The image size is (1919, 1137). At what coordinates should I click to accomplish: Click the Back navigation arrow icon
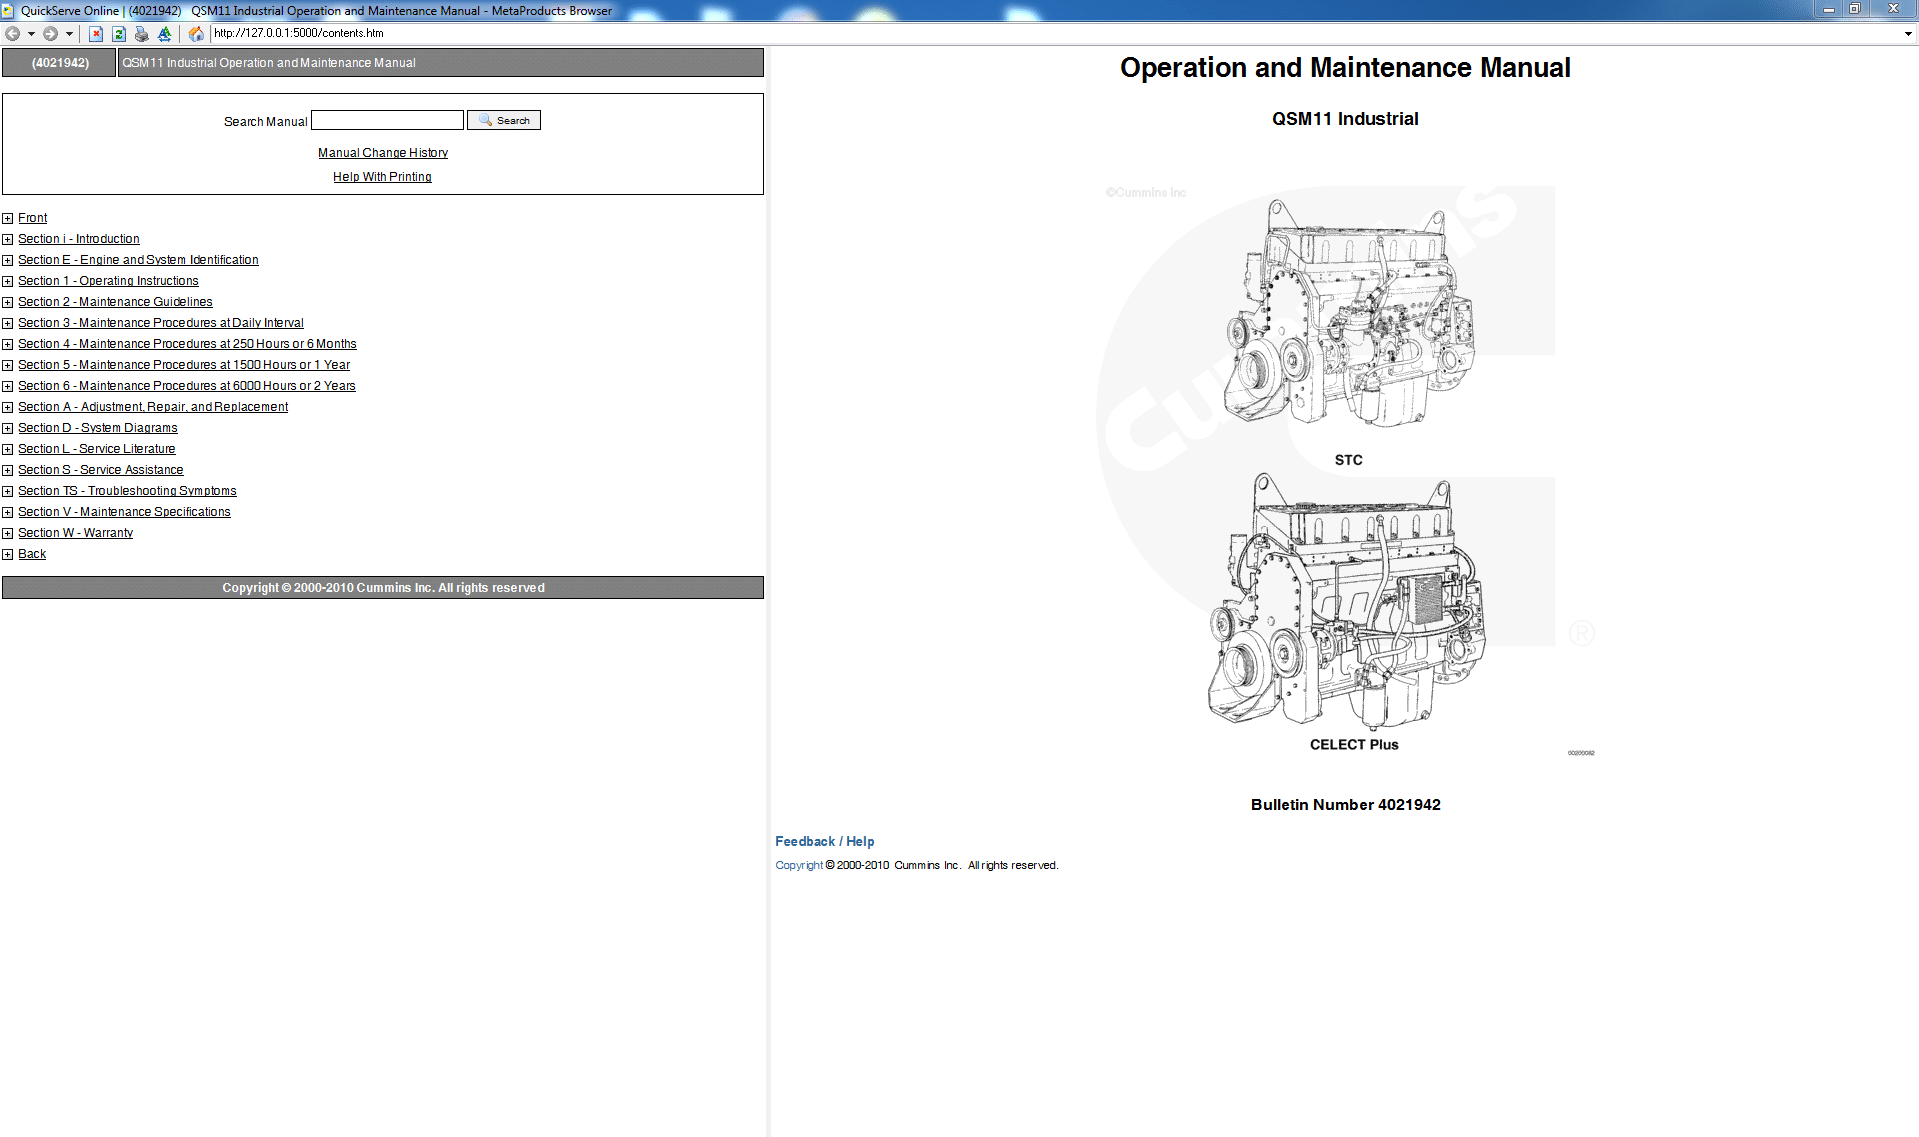click(x=12, y=33)
